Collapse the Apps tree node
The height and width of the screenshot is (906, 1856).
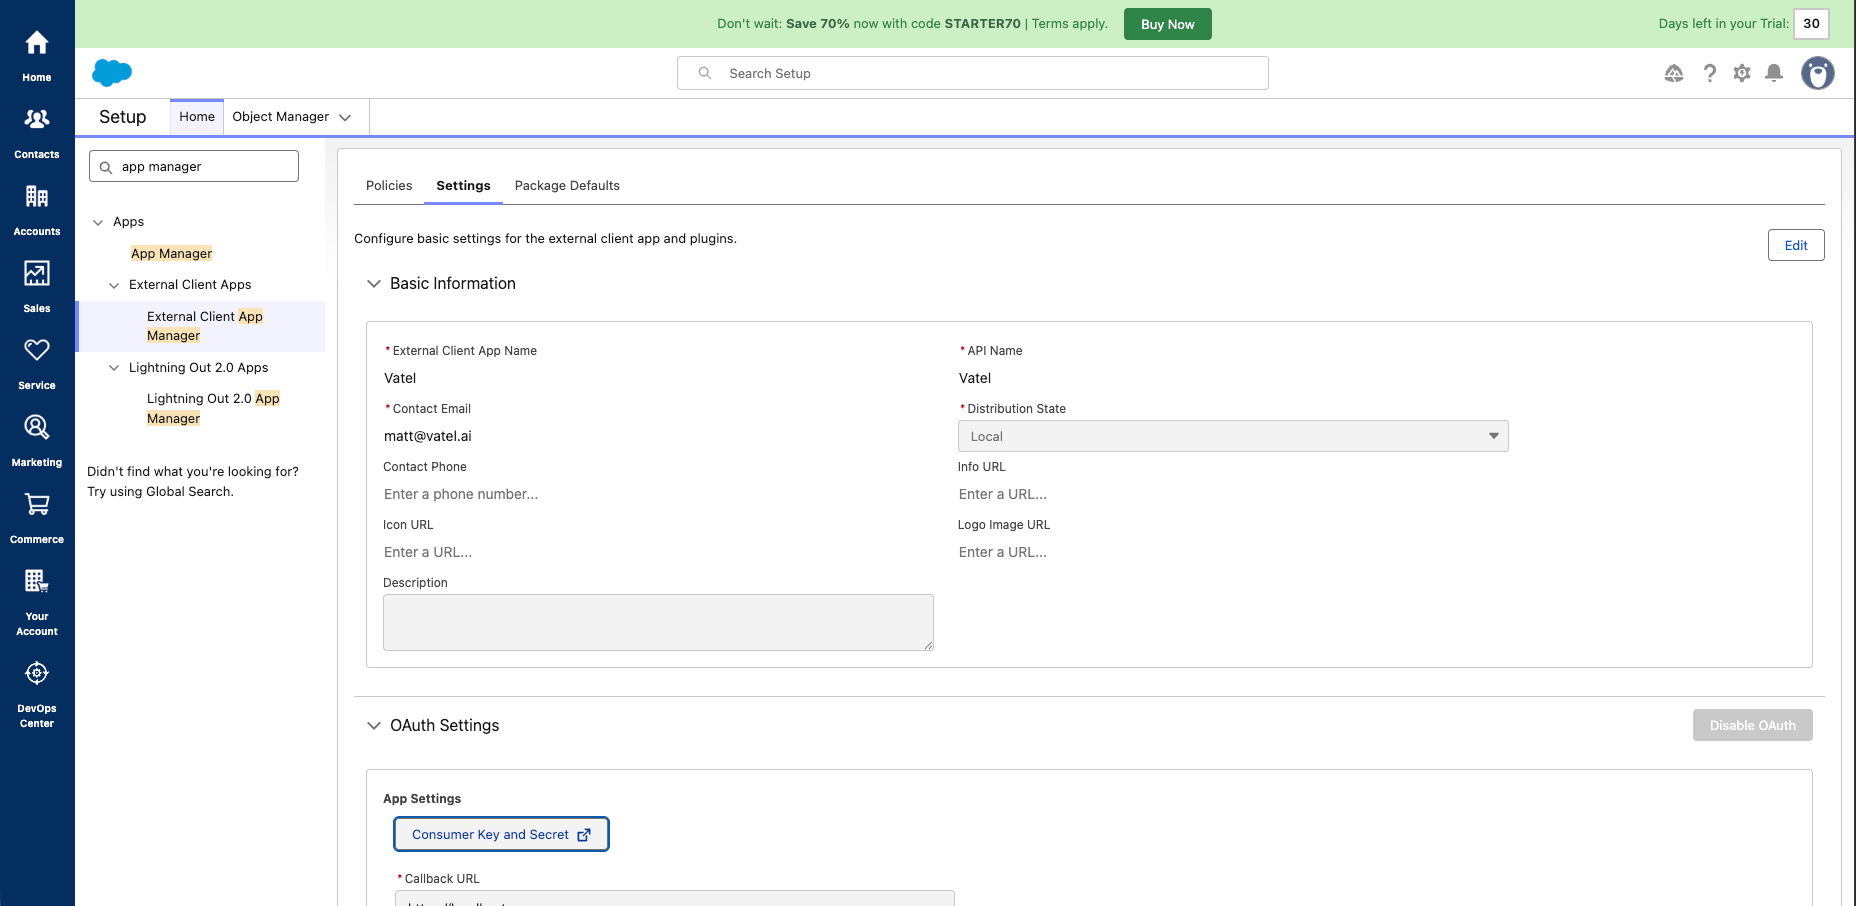(x=98, y=222)
